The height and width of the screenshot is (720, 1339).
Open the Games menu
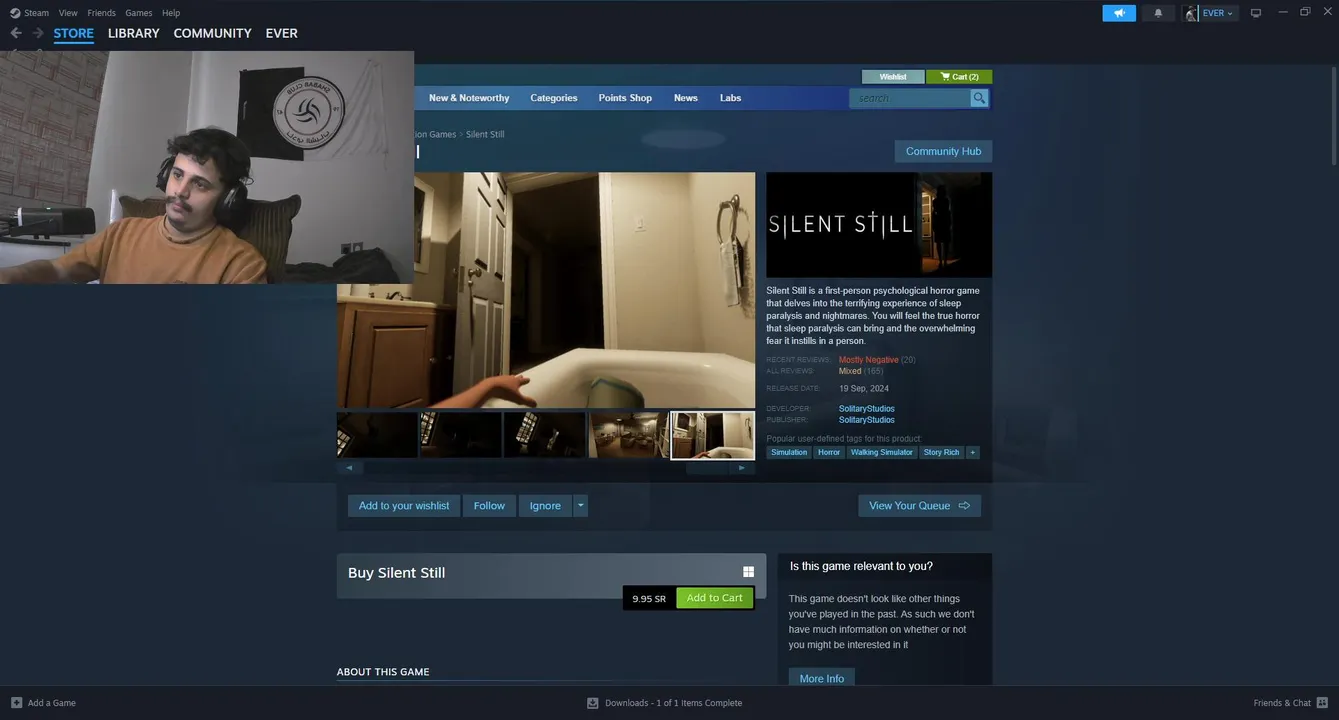[x=138, y=13]
